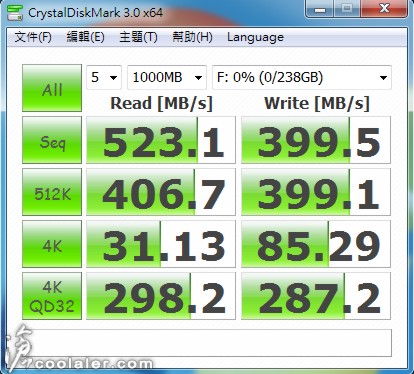Minimize the CrystalDiskMark window

click(x=319, y=9)
